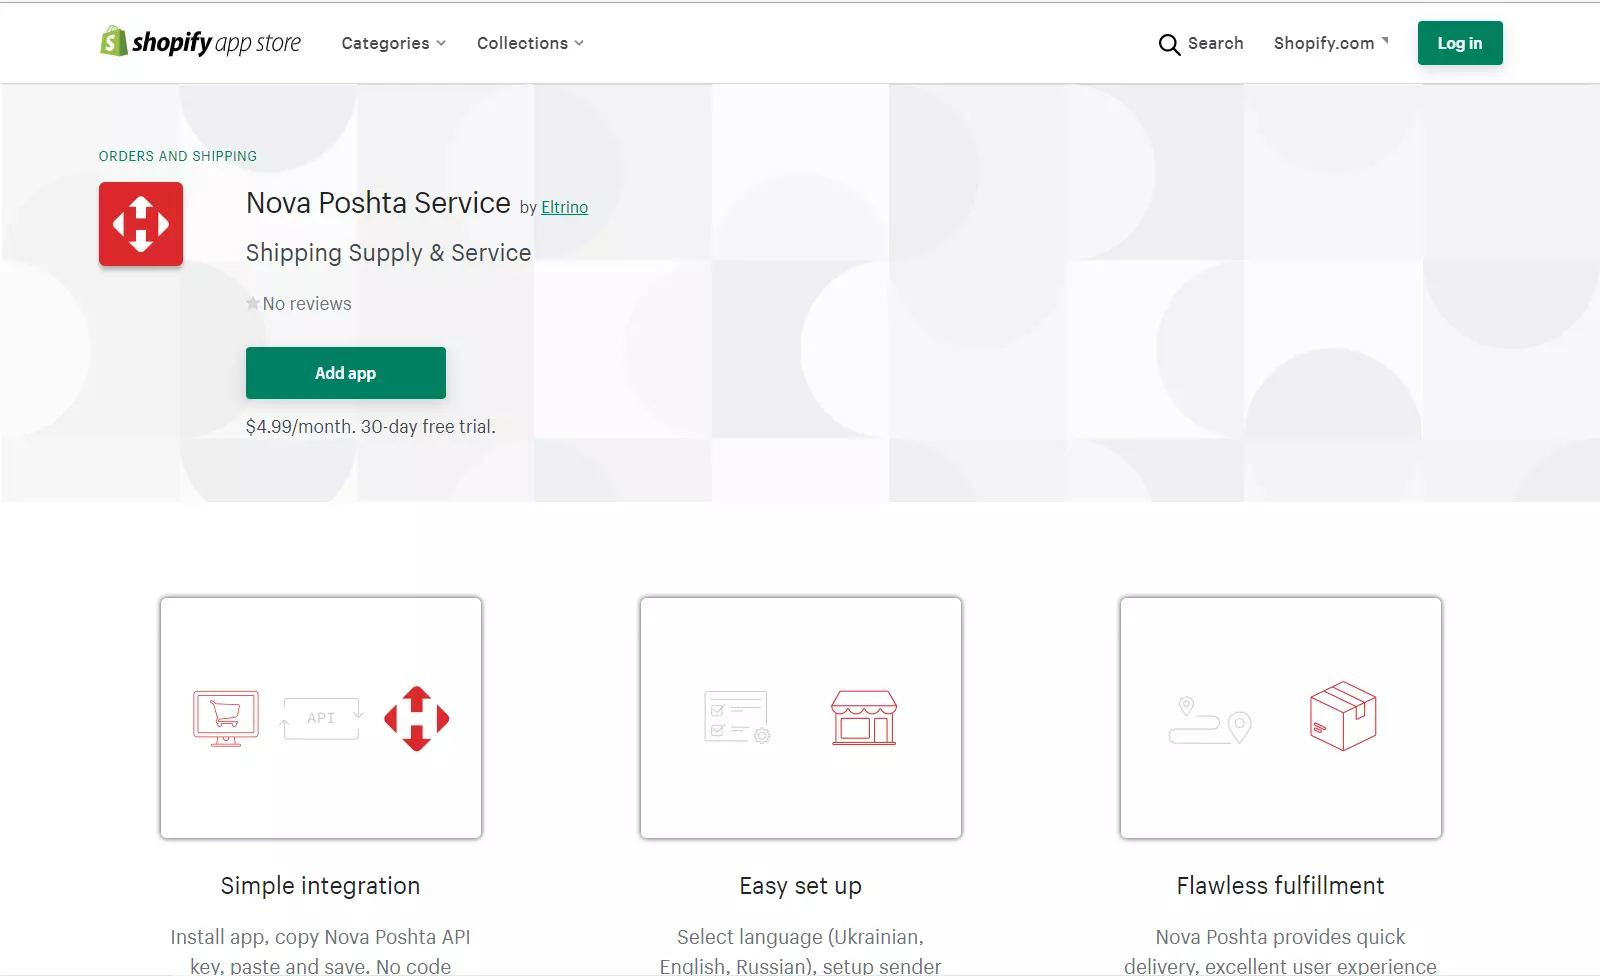Viewport: 1600px width, 976px height.
Task: Click the route location pins icon
Action: tap(1210, 720)
